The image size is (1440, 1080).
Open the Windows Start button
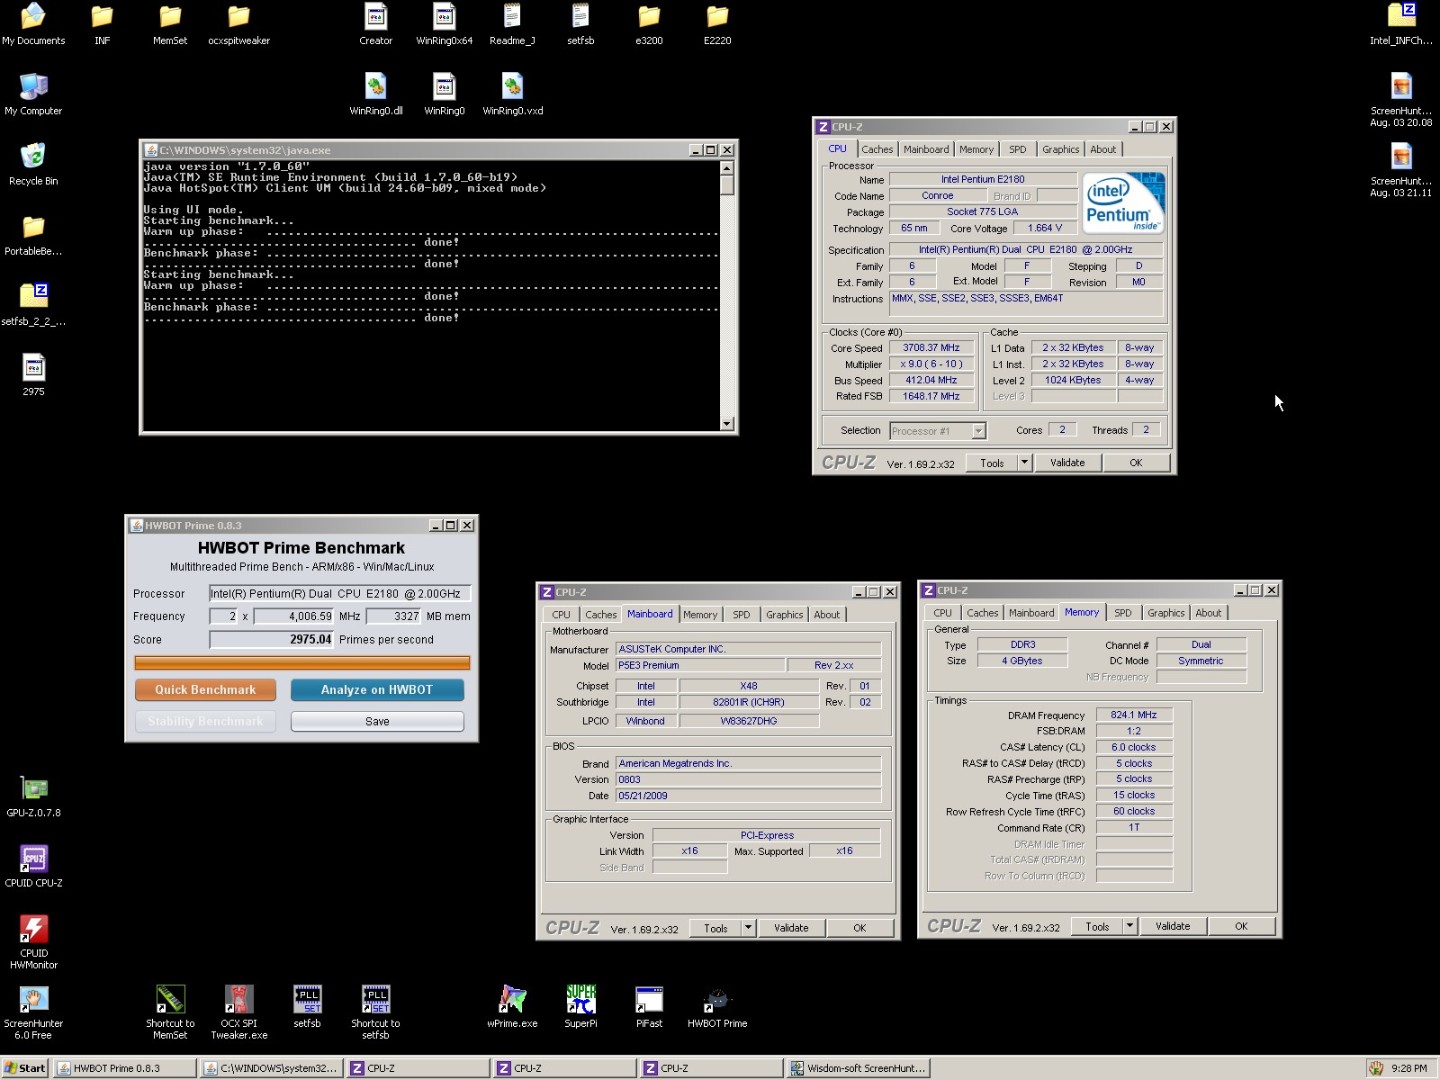coord(25,1068)
